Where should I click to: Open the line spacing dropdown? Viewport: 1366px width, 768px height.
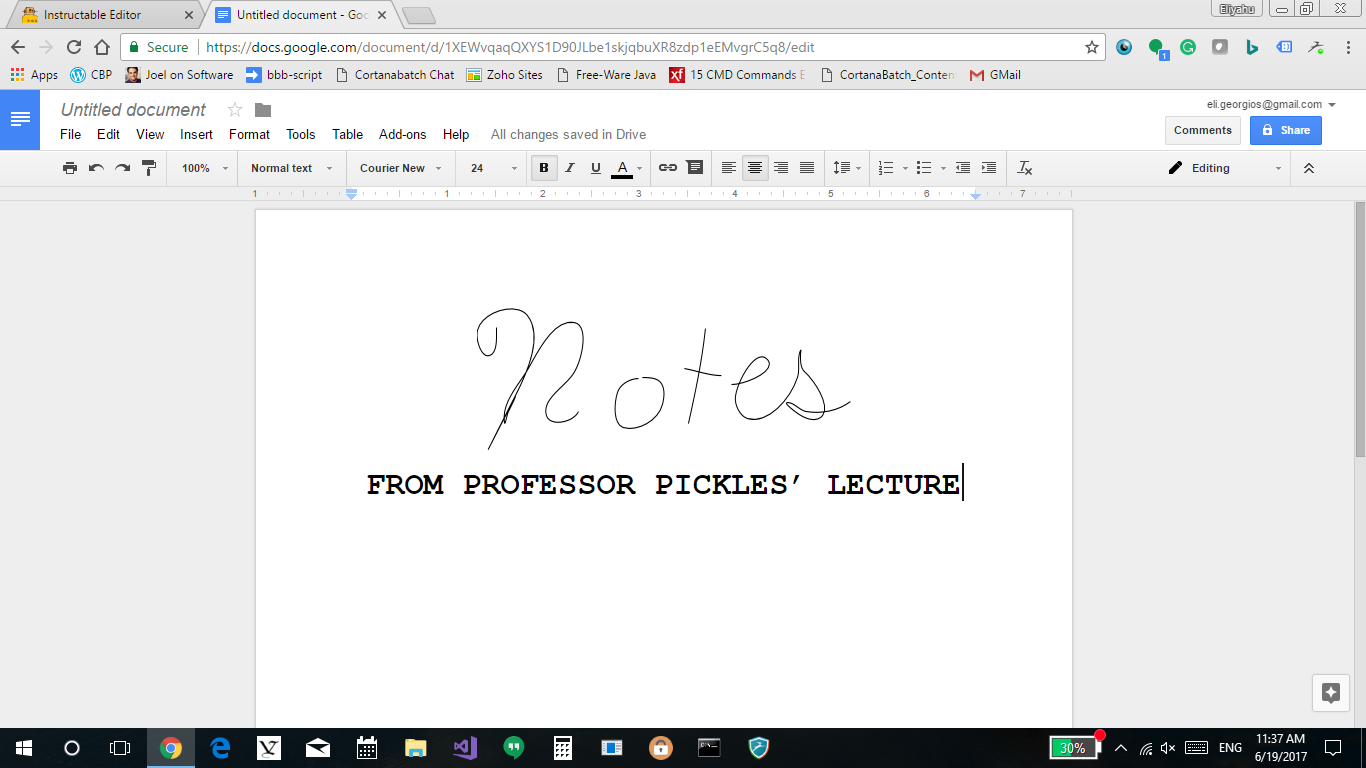coord(847,168)
